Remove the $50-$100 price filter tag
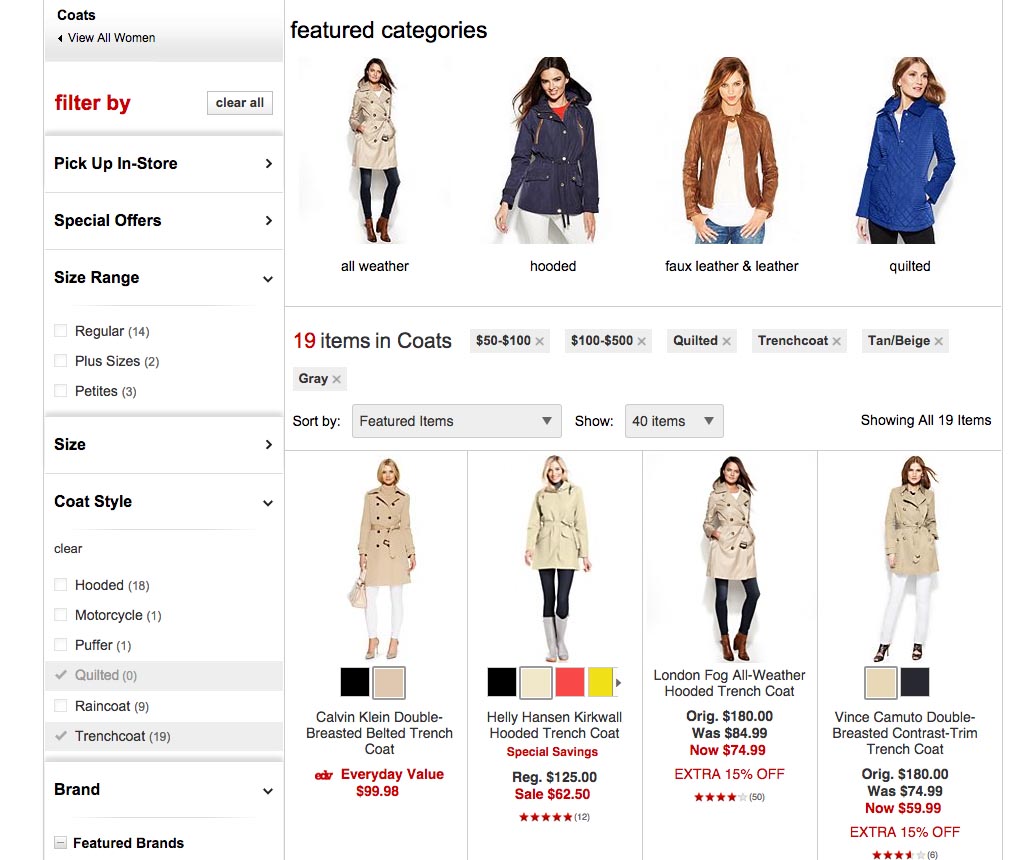The height and width of the screenshot is (860, 1032). (x=540, y=342)
